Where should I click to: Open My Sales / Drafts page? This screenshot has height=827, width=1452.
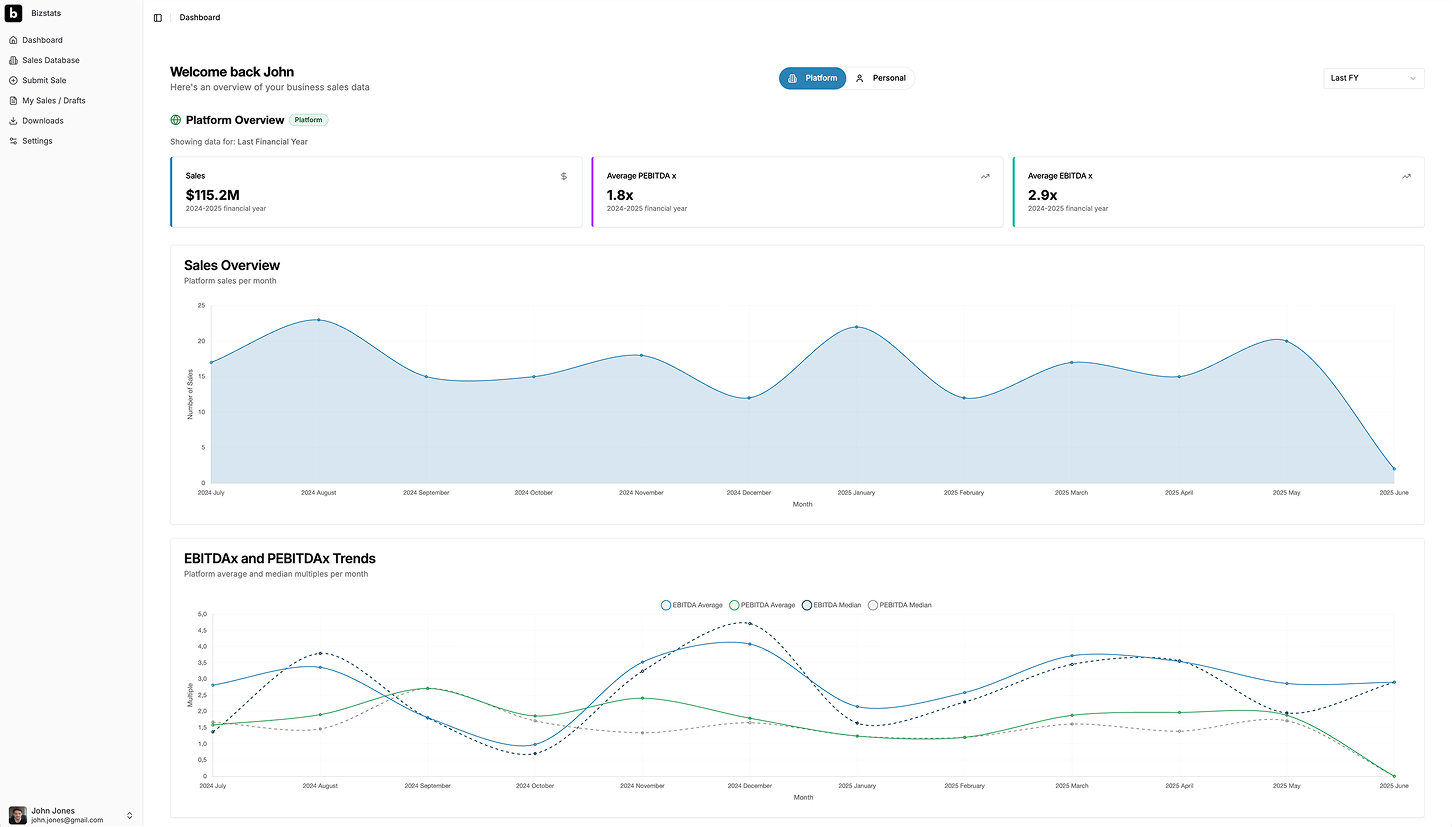[x=54, y=101]
